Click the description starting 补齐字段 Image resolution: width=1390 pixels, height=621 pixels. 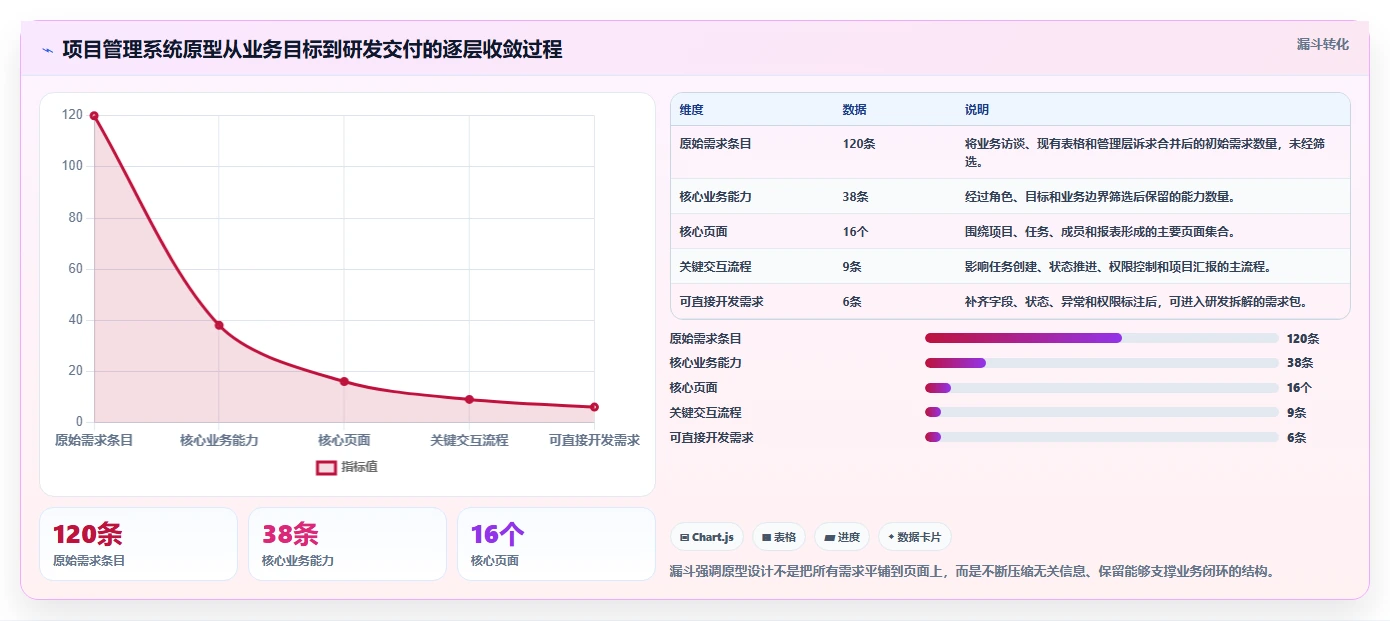point(1136,302)
